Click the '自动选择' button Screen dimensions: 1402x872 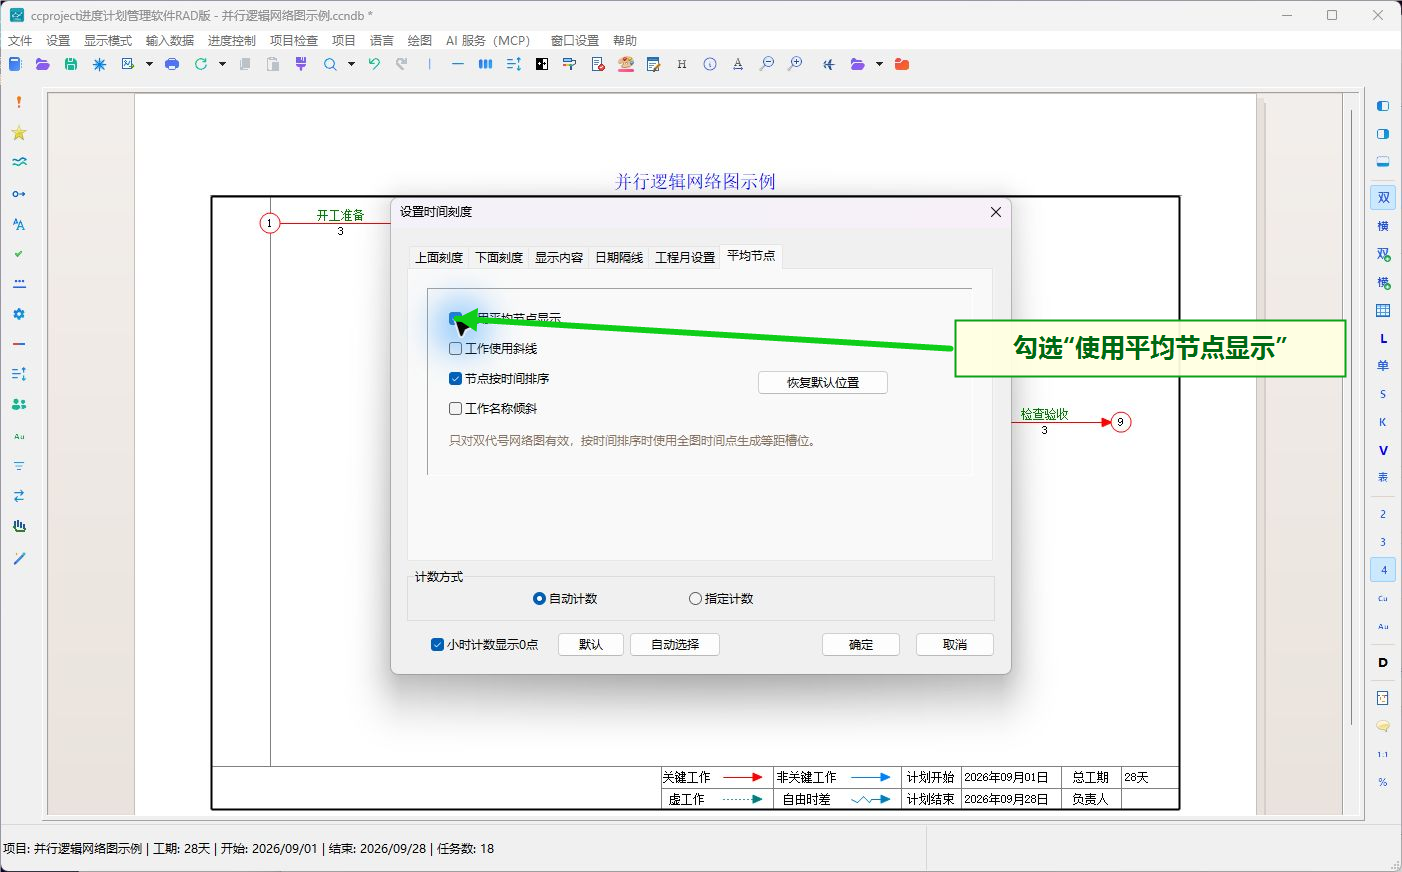675,644
